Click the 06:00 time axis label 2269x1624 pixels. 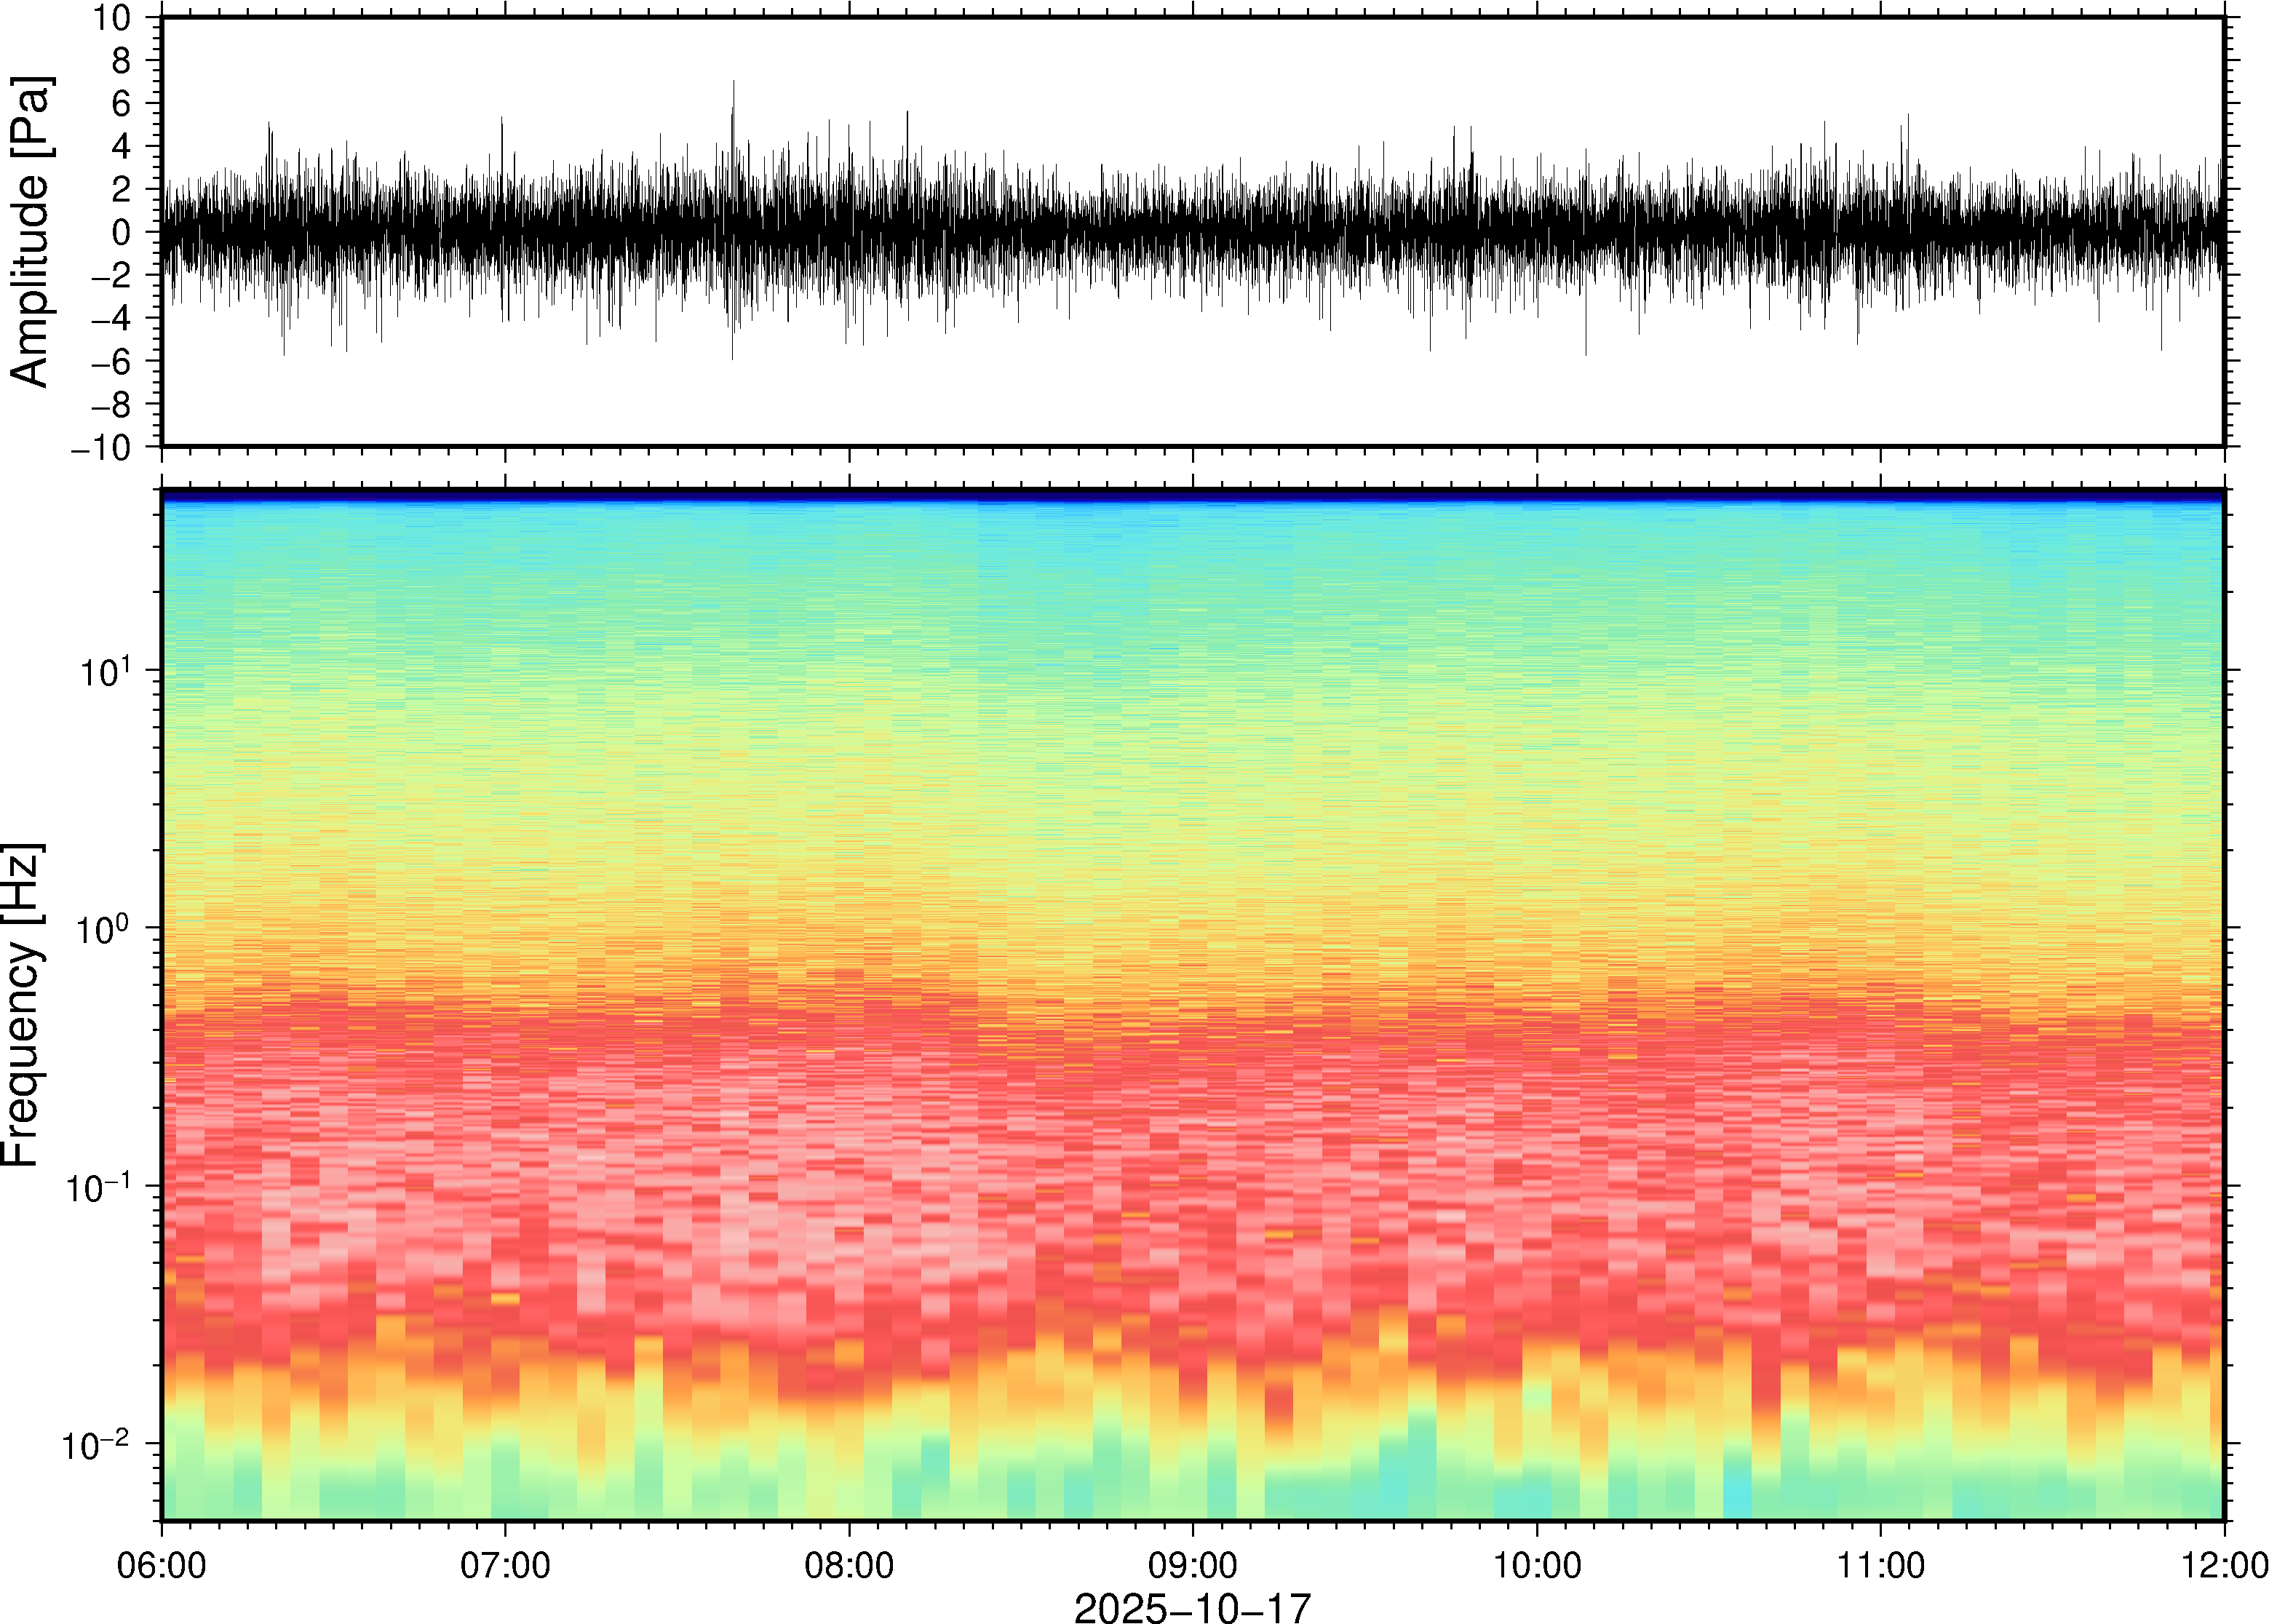161,1565
